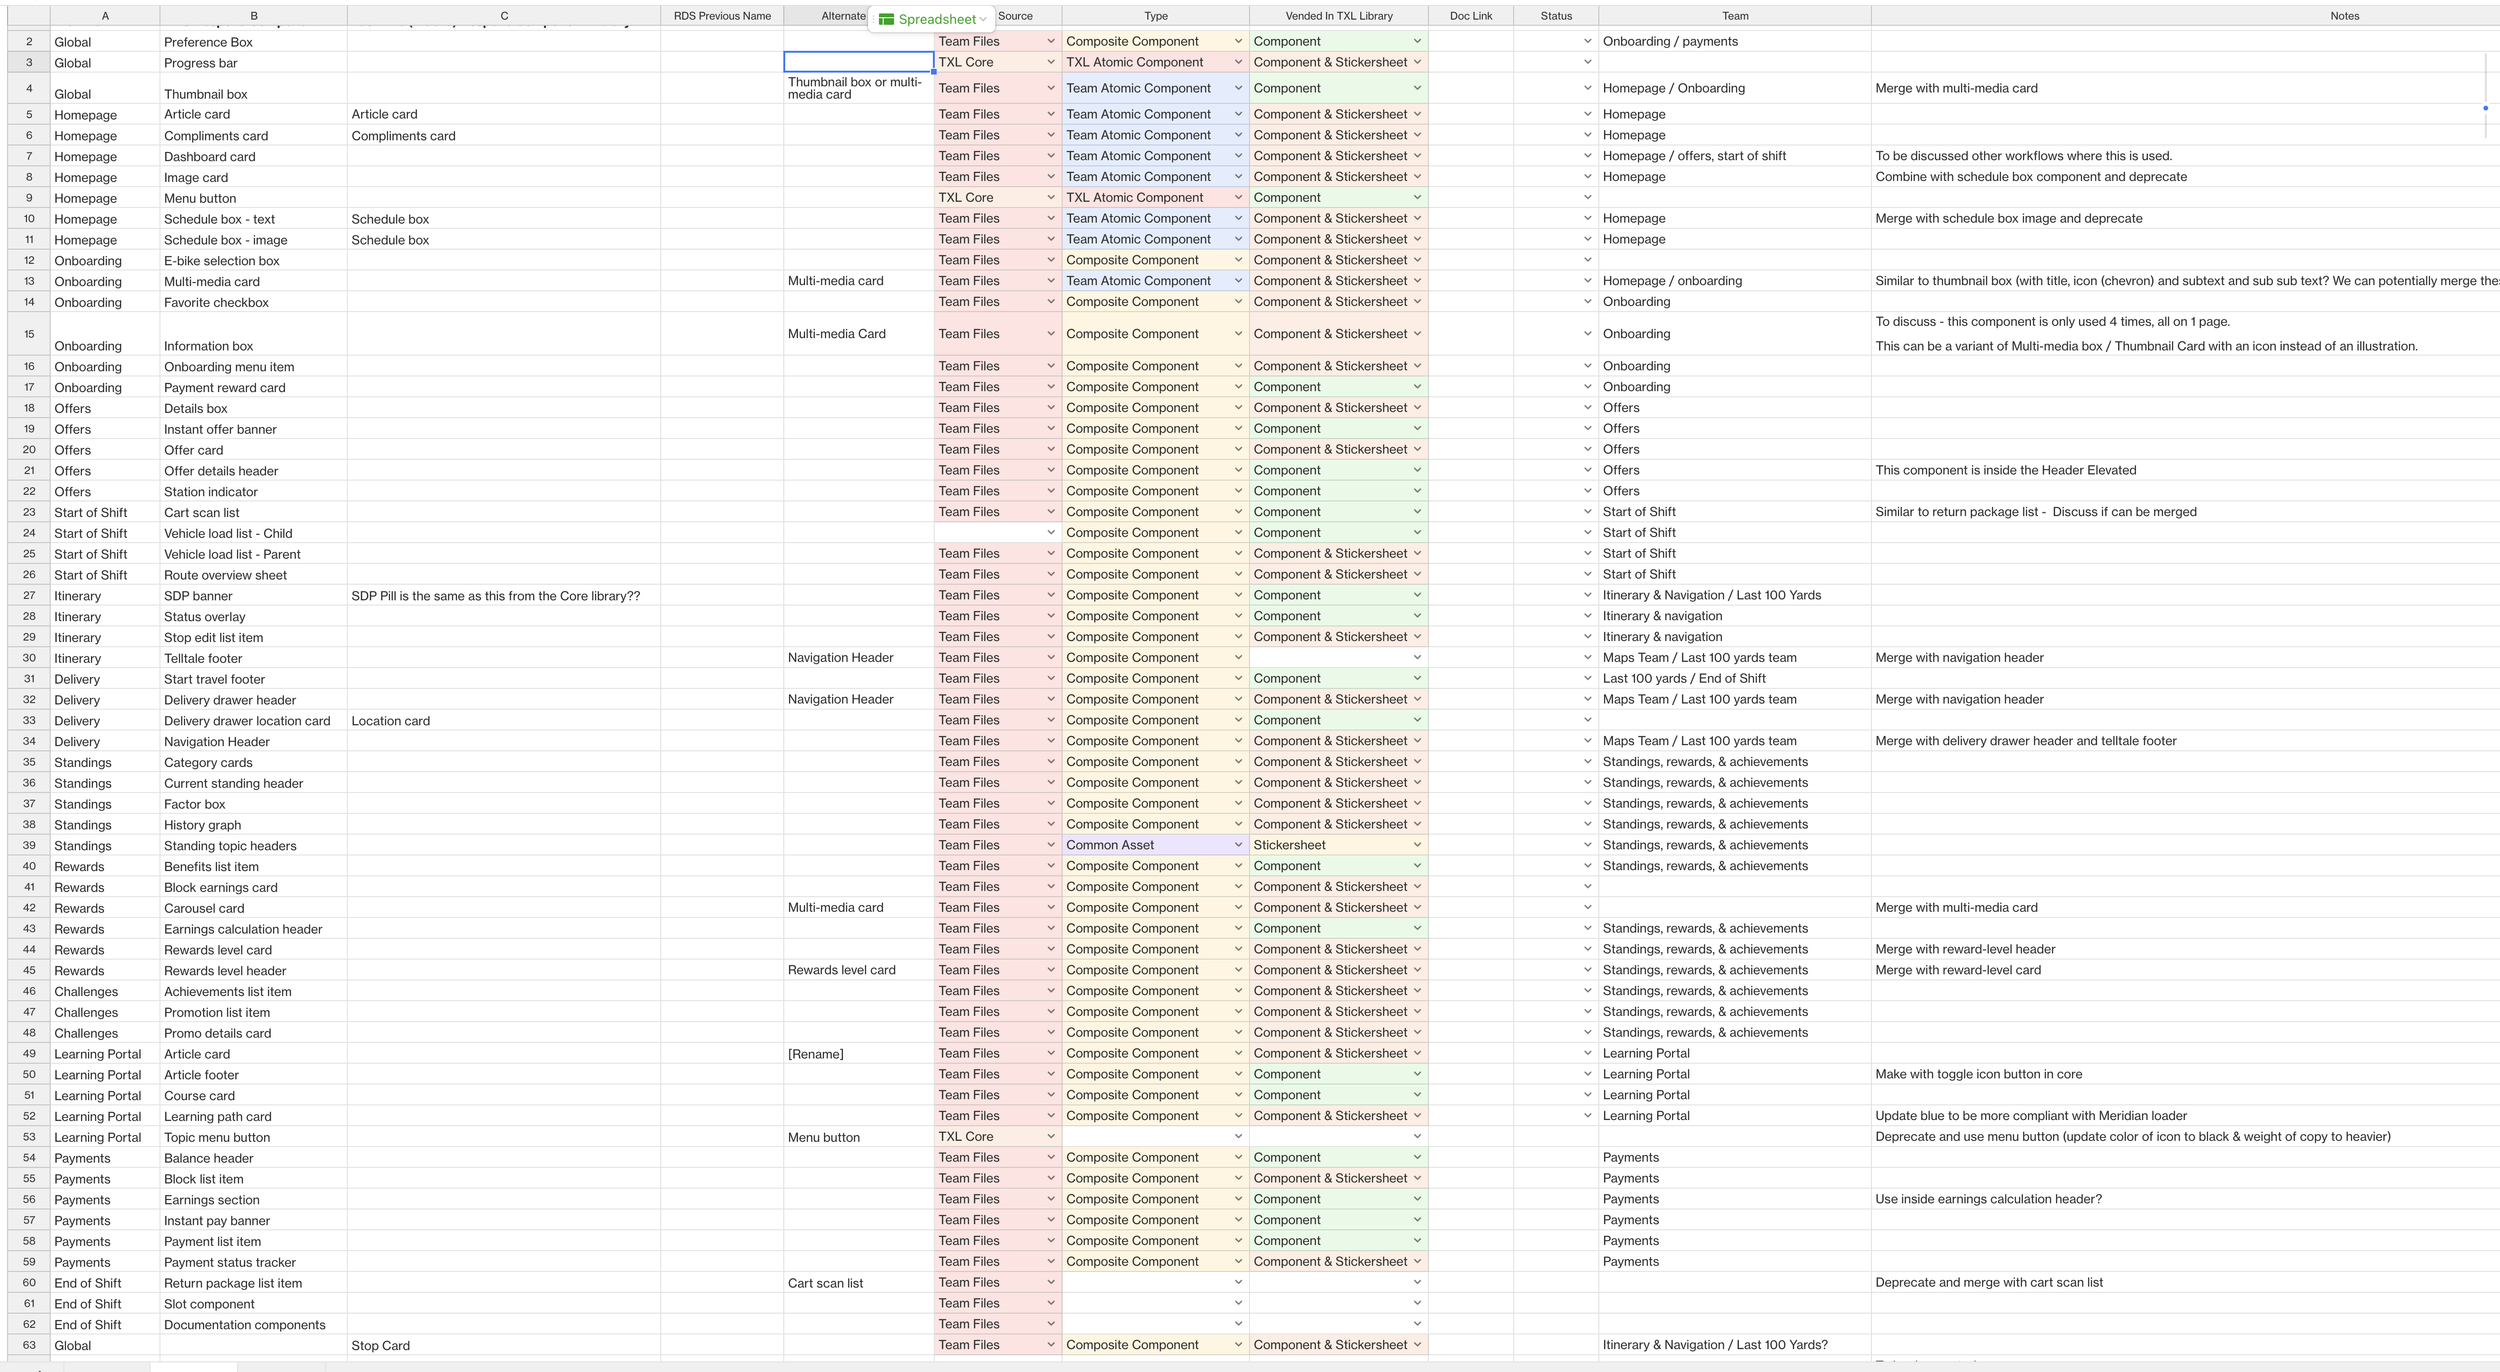Click 'Thumbnail box or multi-media card' cell
2500x1372 pixels.
point(859,88)
